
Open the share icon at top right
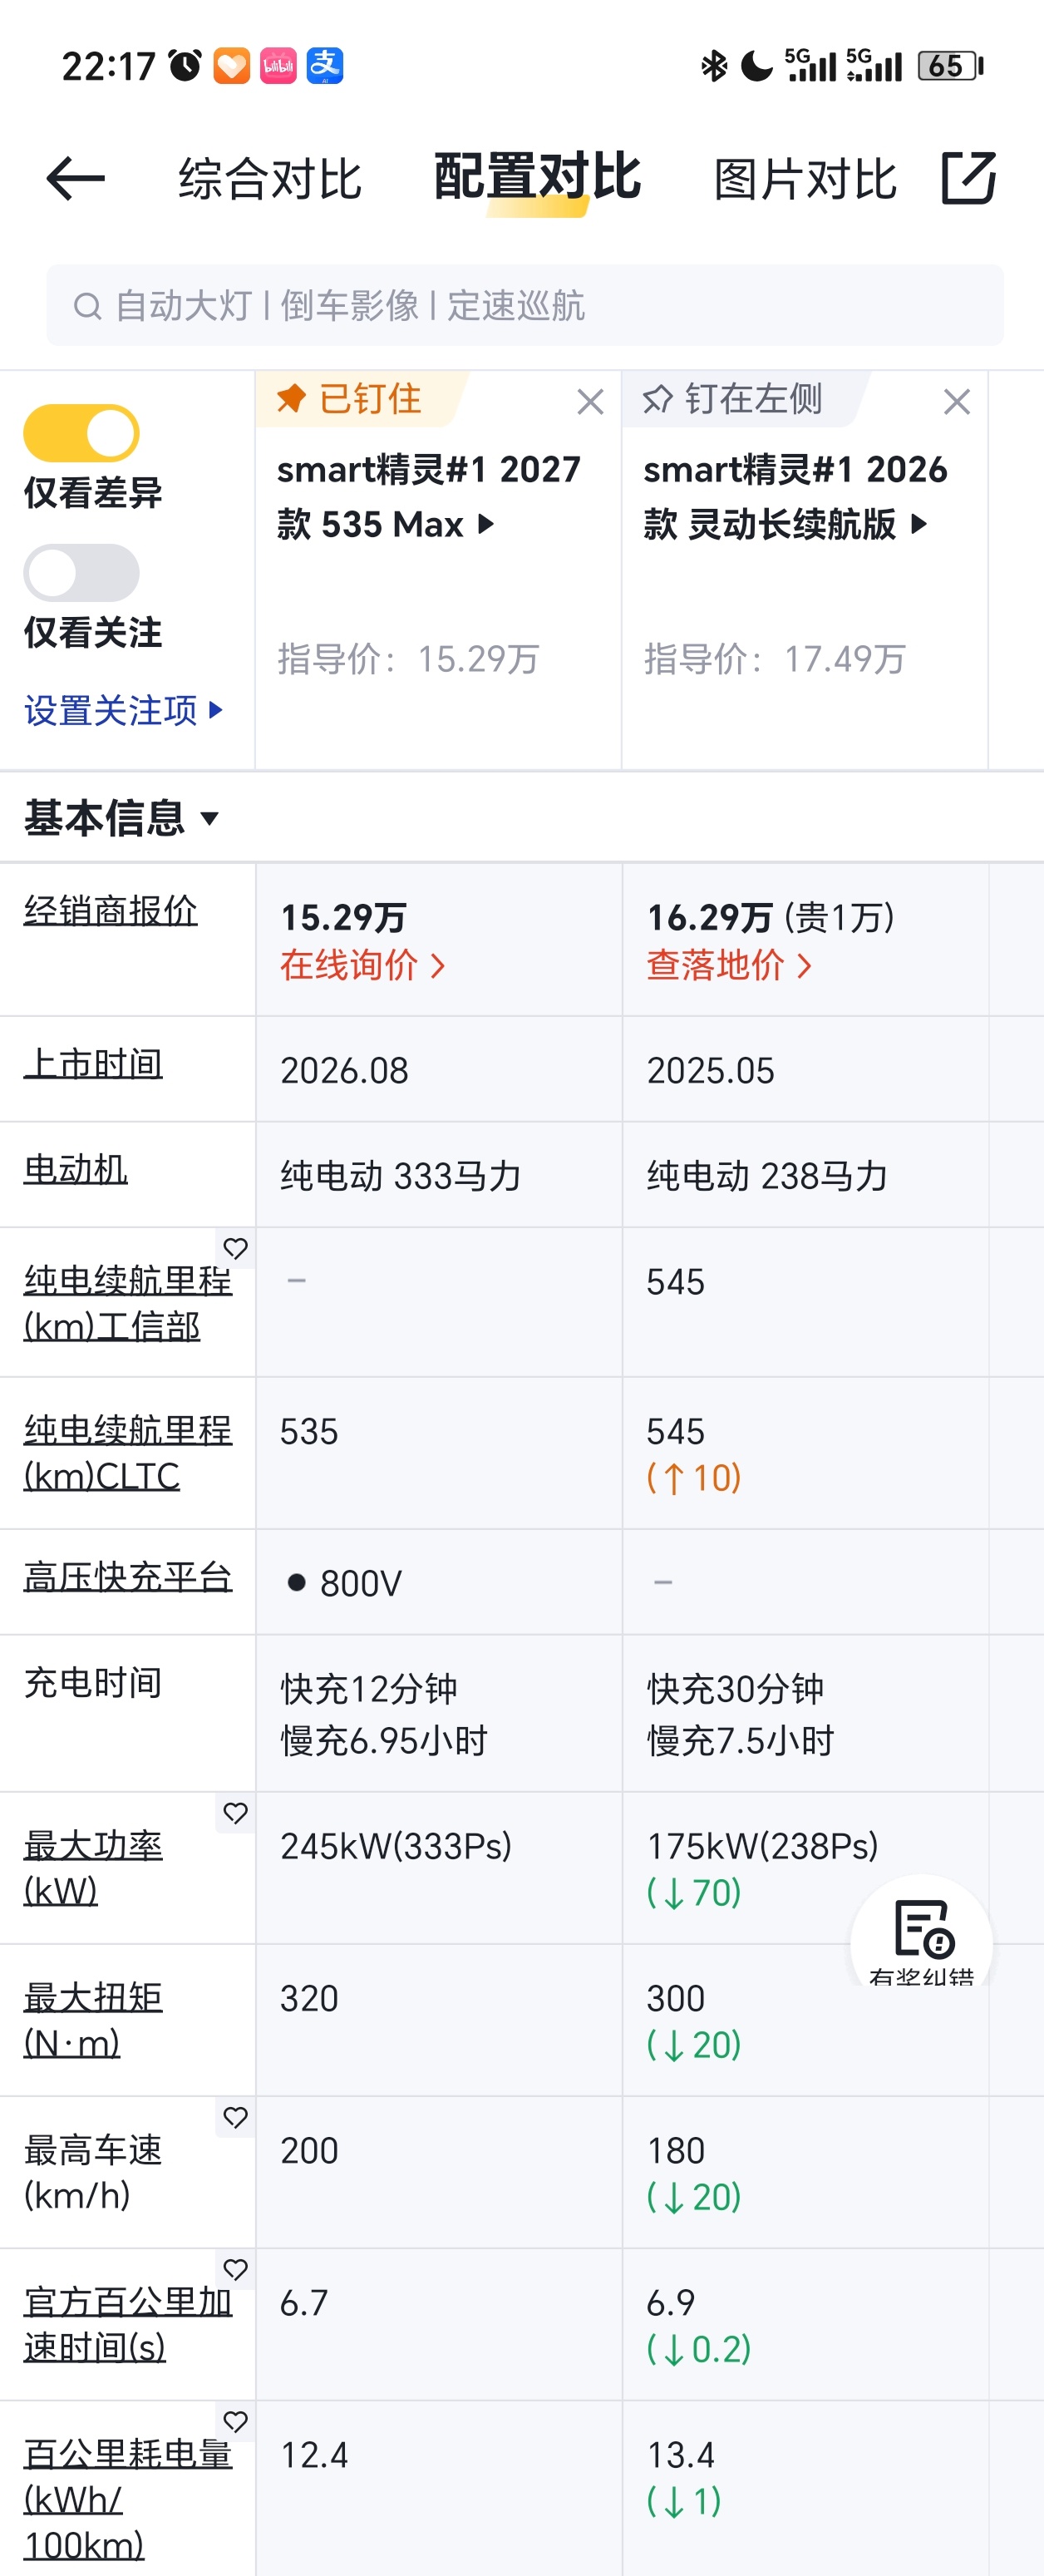tap(969, 178)
